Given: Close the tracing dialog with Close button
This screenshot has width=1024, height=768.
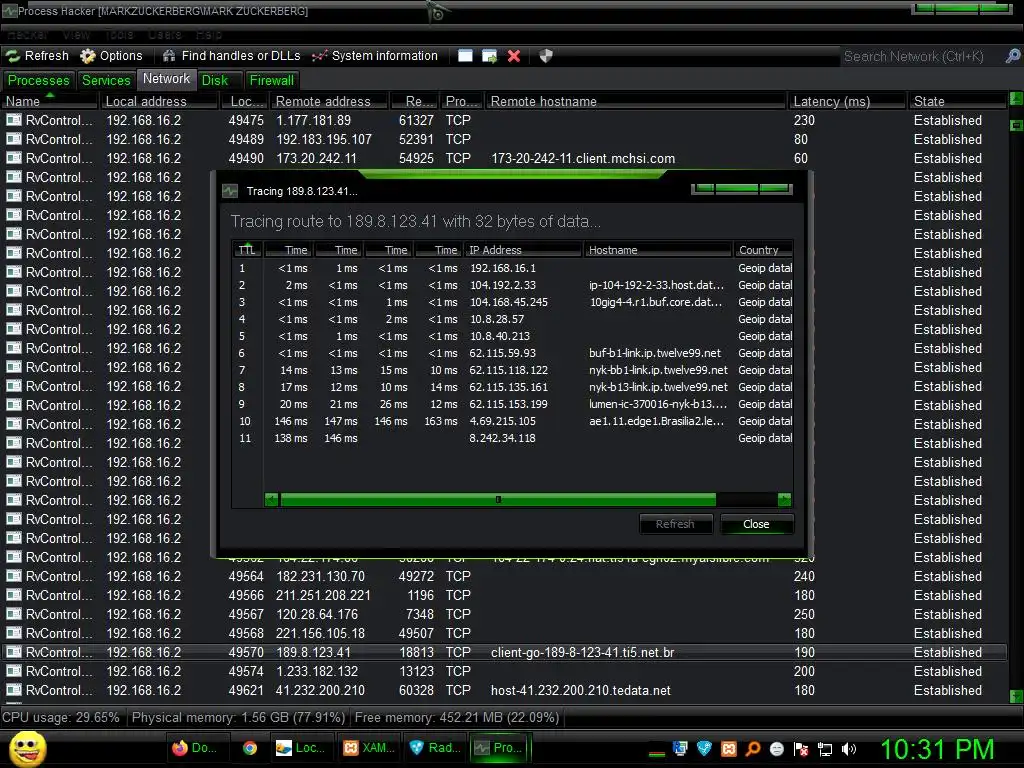Looking at the screenshot, I should 756,524.
